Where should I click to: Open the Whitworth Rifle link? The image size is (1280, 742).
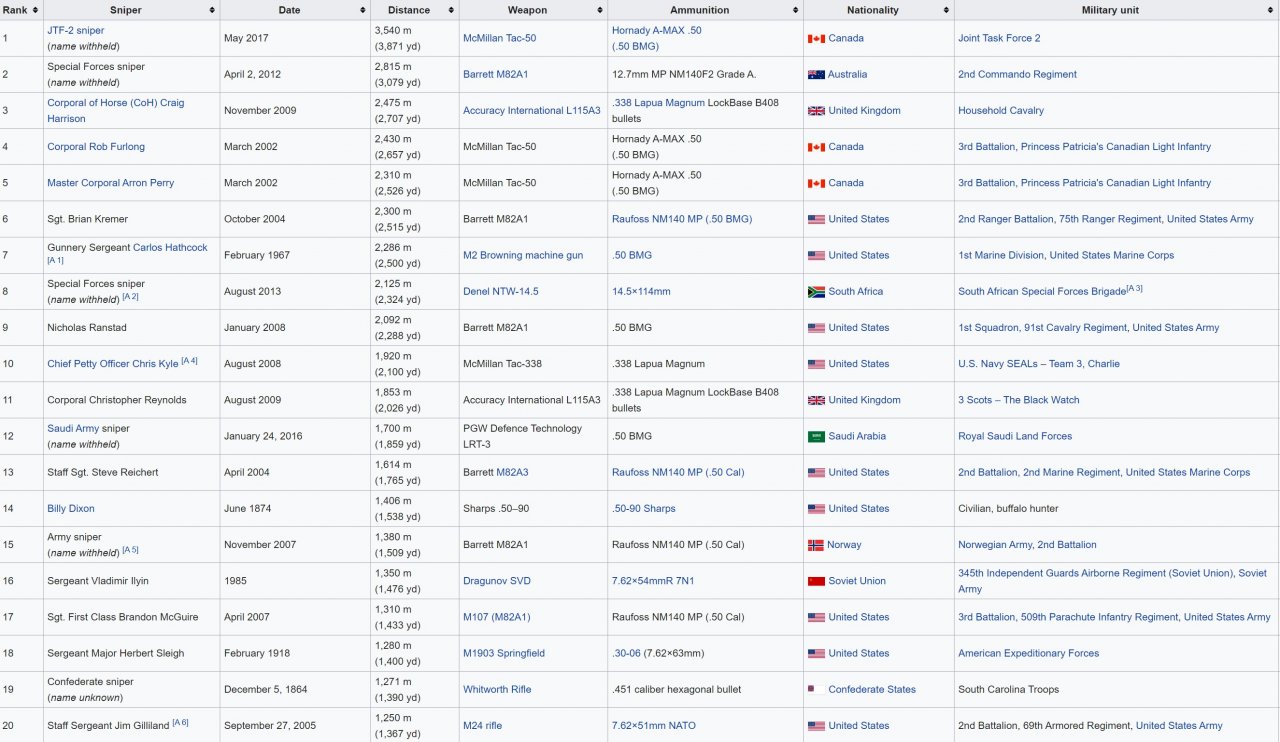pyautogui.click(x=497, y=690)
